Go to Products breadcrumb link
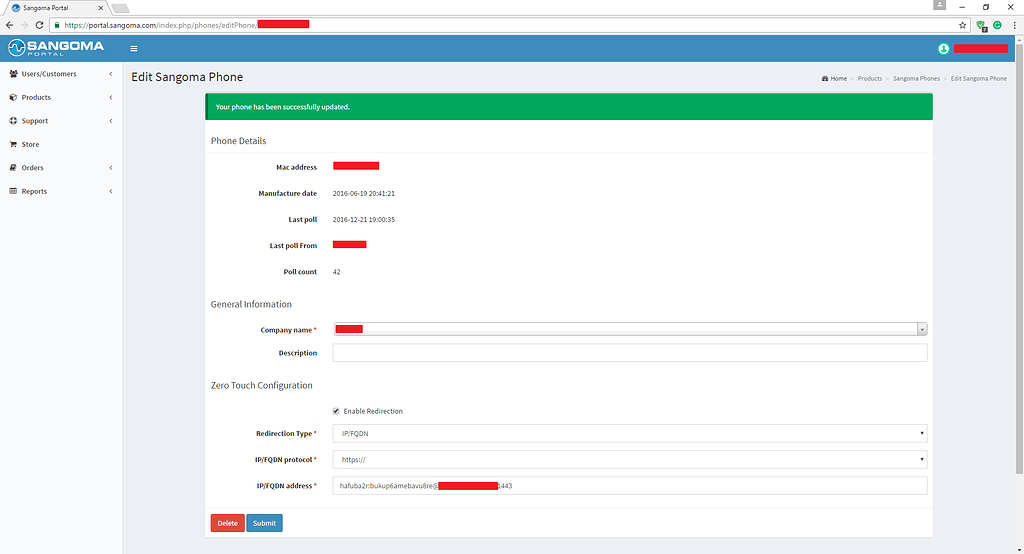1024x554 pixels. click(x=869, y=78)
